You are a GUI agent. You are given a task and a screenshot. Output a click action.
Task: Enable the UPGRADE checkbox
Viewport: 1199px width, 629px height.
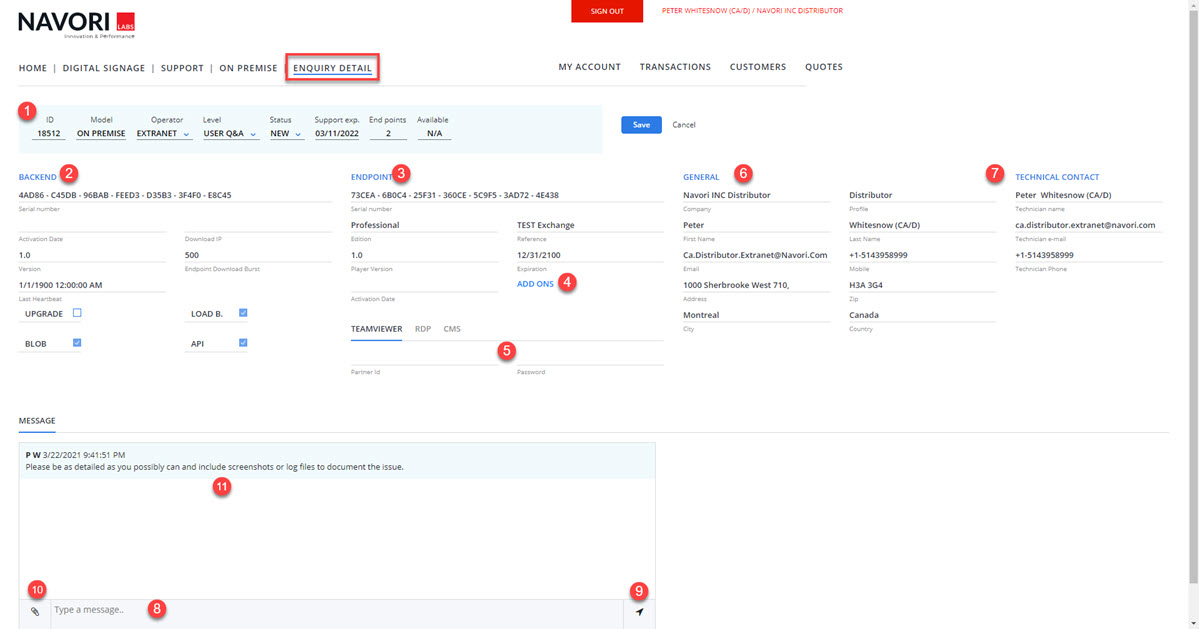77,313
